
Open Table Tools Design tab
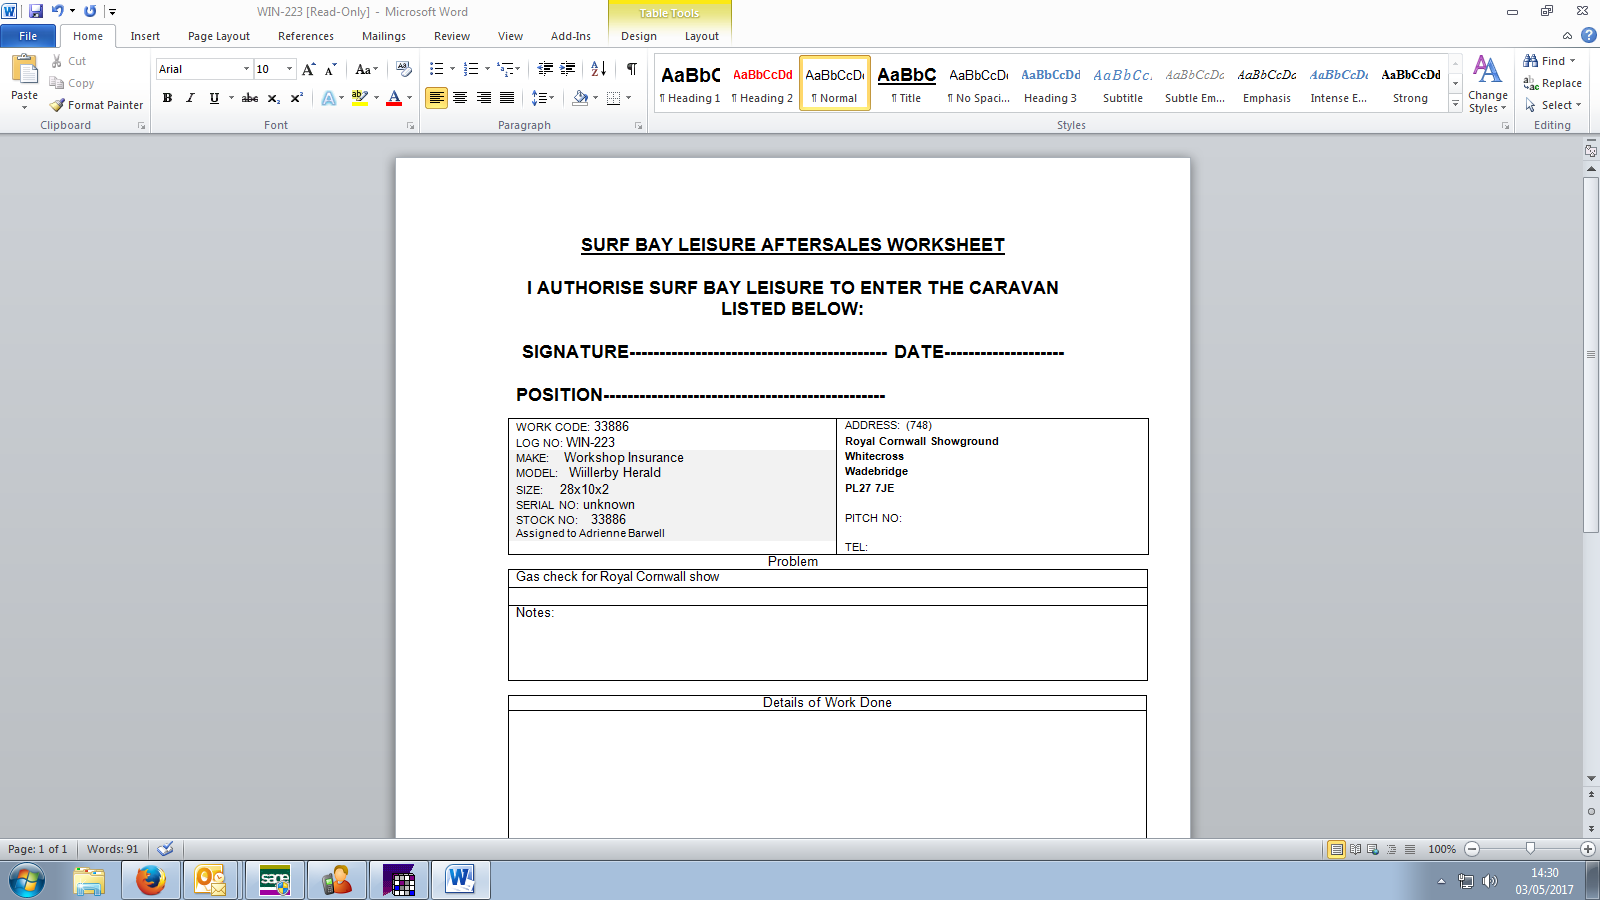point(639,36)
